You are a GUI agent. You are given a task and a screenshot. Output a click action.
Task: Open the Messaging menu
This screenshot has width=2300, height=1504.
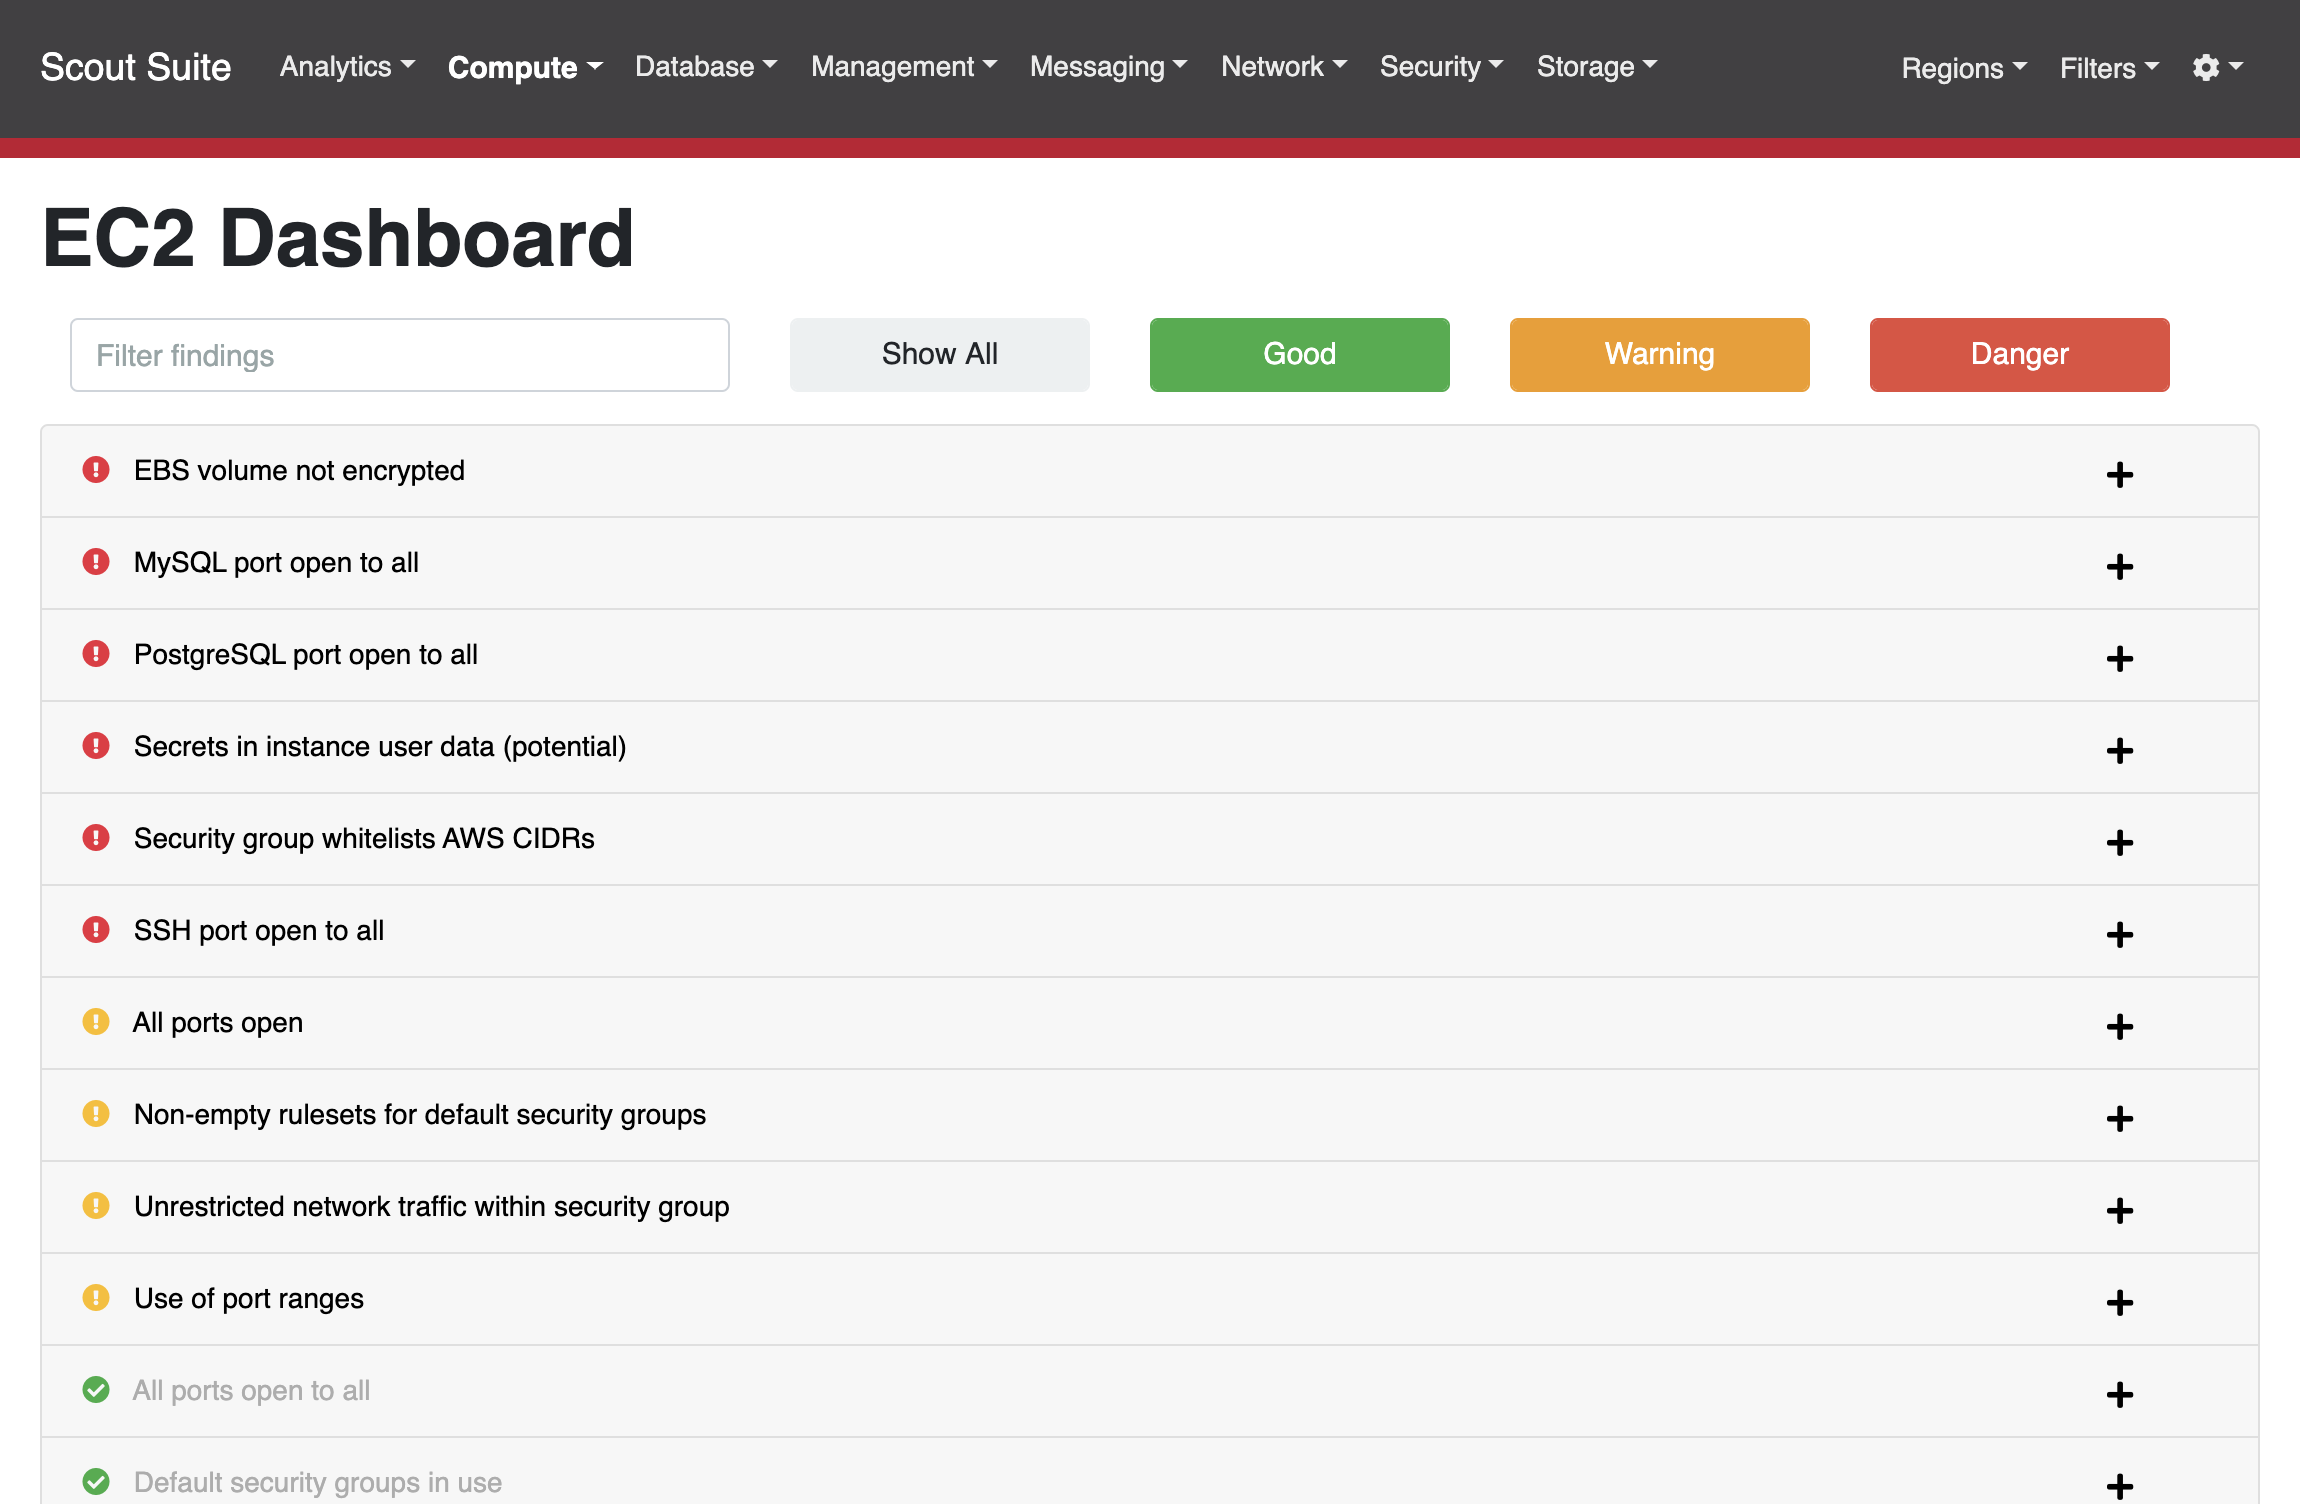click(1109, 66)
